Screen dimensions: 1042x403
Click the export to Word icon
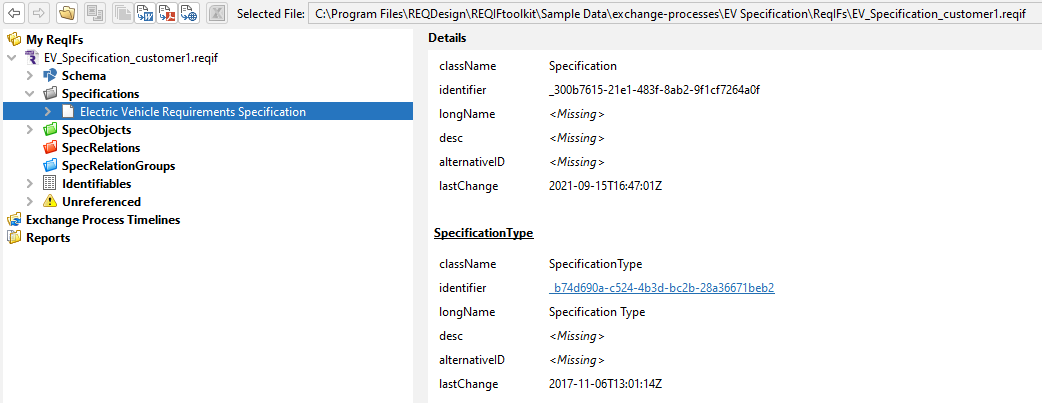click(144, 14)
